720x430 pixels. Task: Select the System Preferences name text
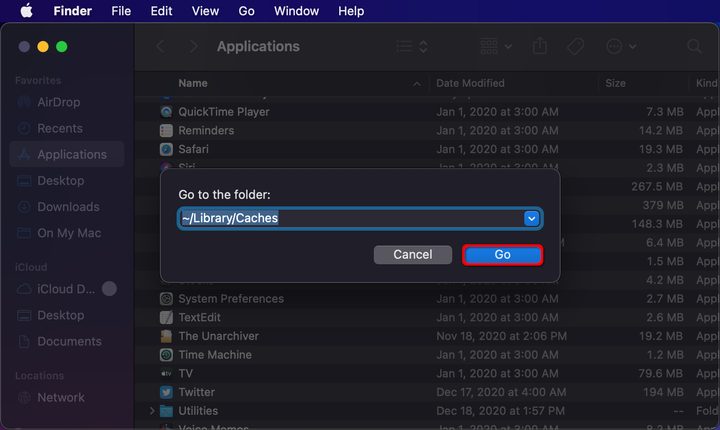[231, 299]
